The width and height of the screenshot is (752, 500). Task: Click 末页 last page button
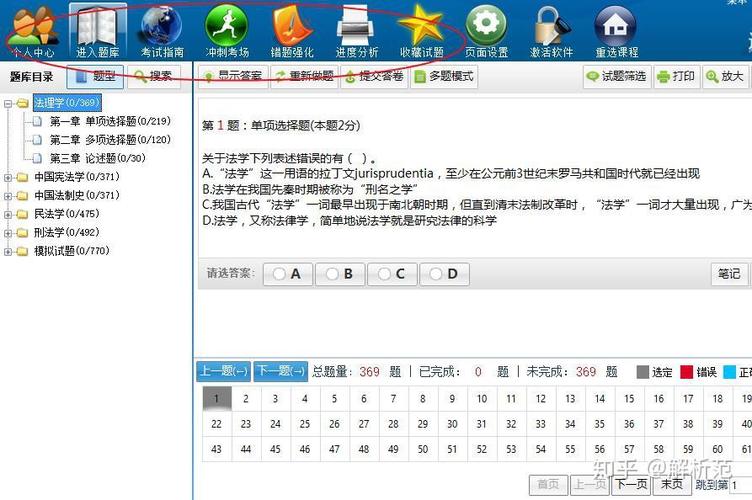tap(671, 485)
